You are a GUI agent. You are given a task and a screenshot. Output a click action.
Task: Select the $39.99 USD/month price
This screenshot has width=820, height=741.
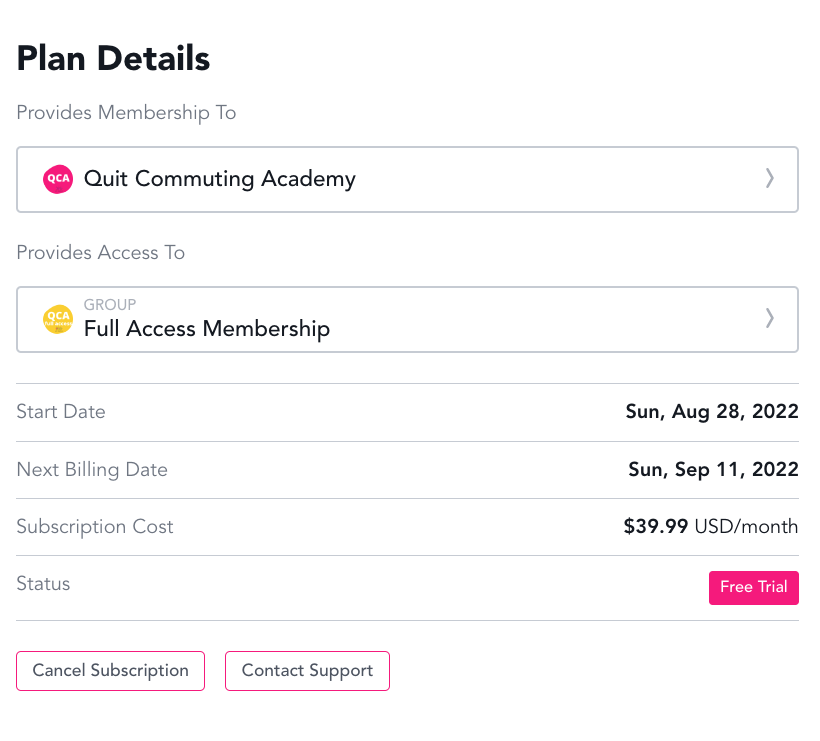710,526
